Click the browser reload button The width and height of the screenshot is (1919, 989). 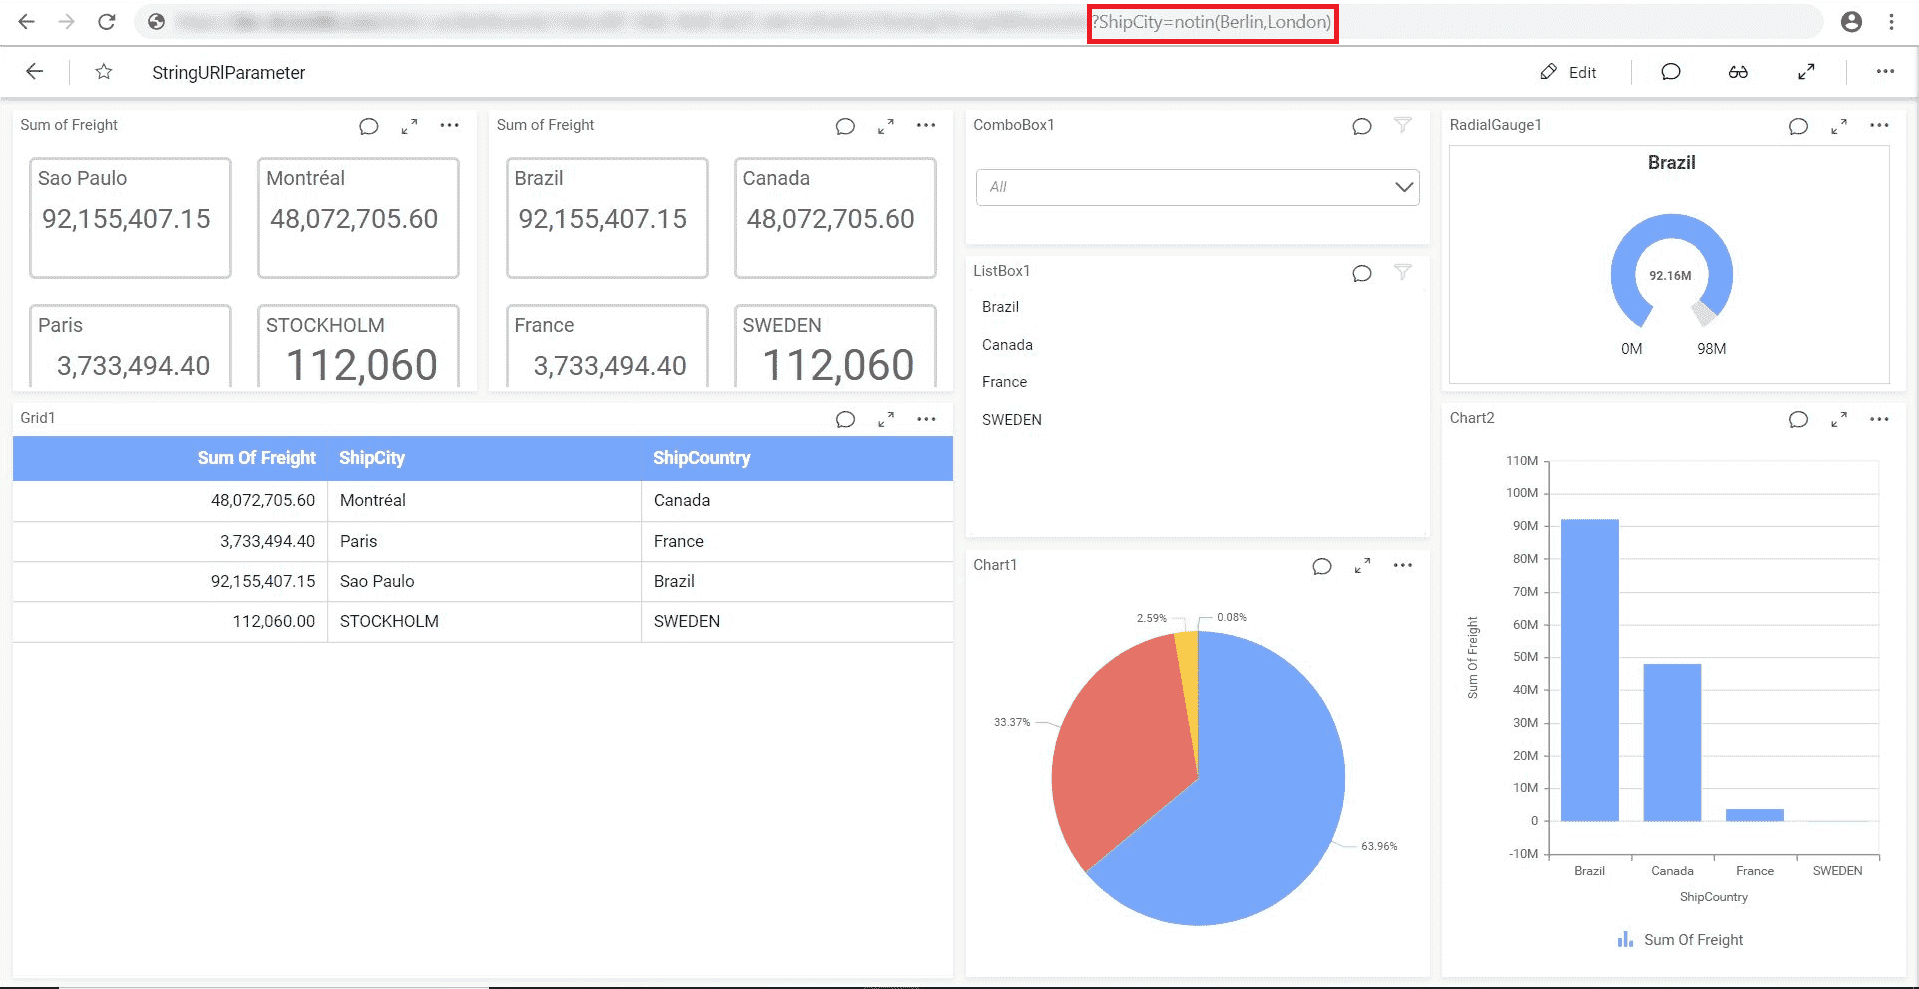pos(106,22)
